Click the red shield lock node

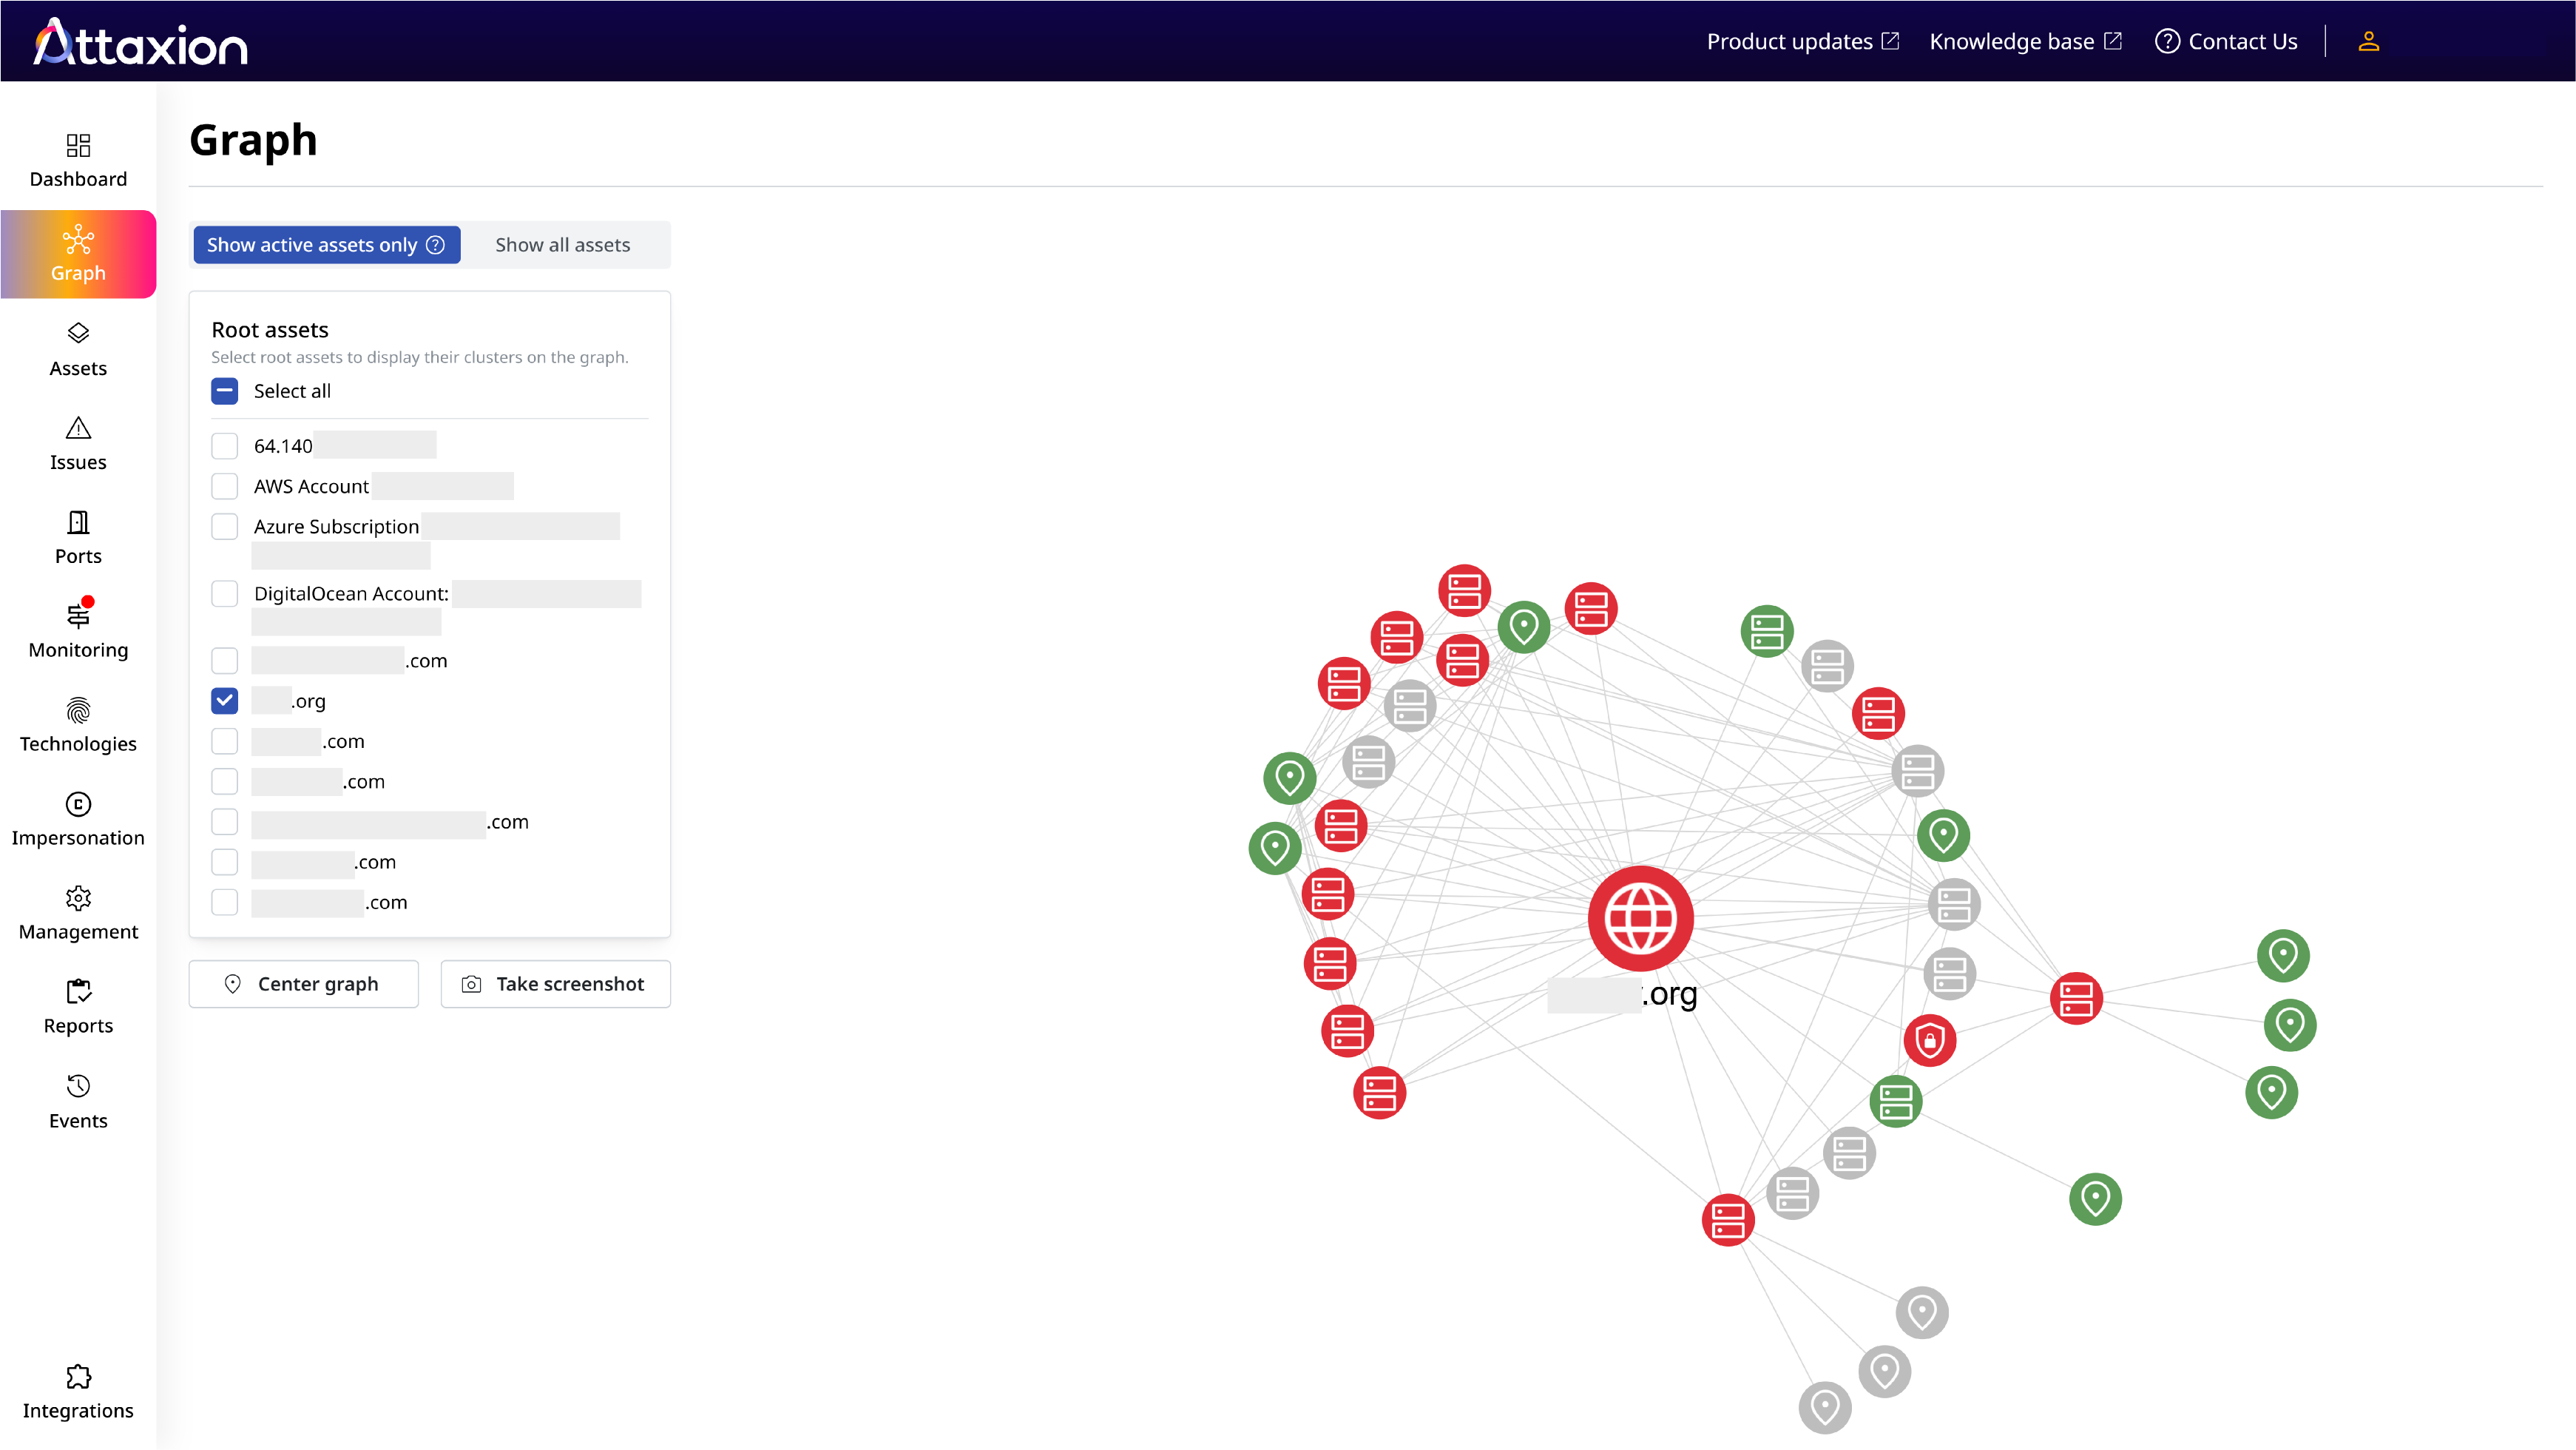[1929, 1041]
